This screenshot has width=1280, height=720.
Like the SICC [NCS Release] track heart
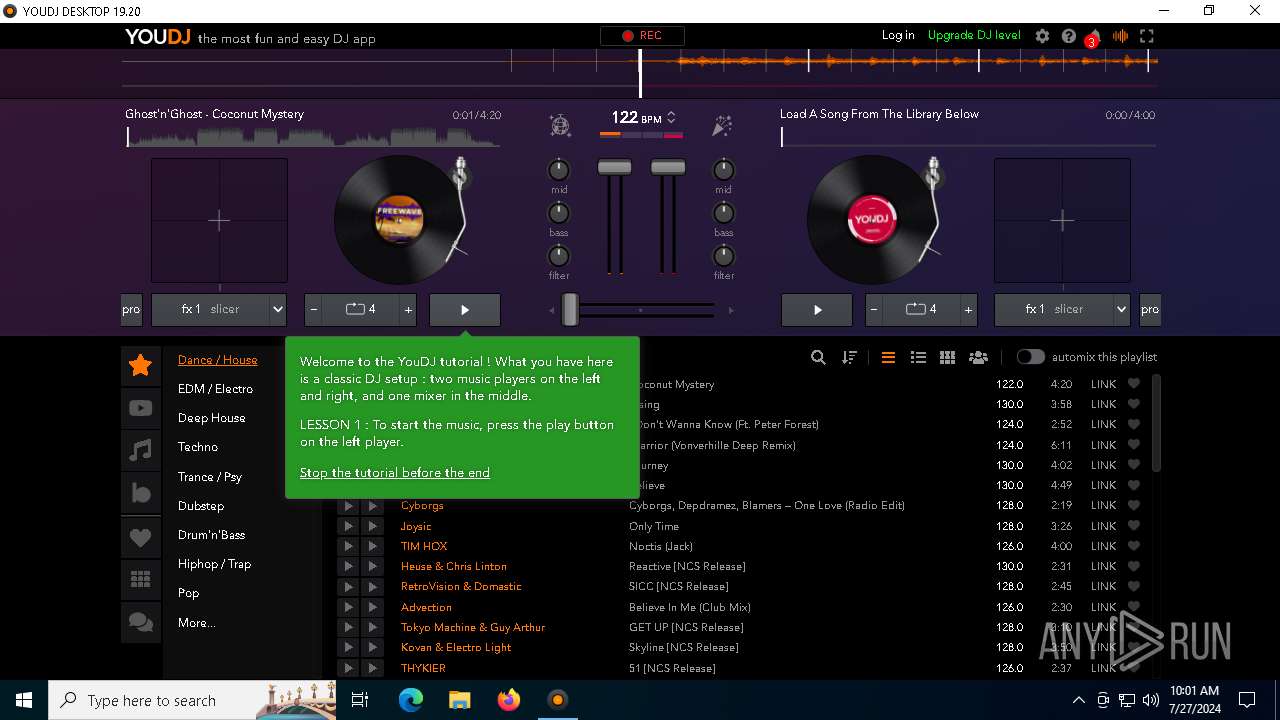(x=1133, y=586)
